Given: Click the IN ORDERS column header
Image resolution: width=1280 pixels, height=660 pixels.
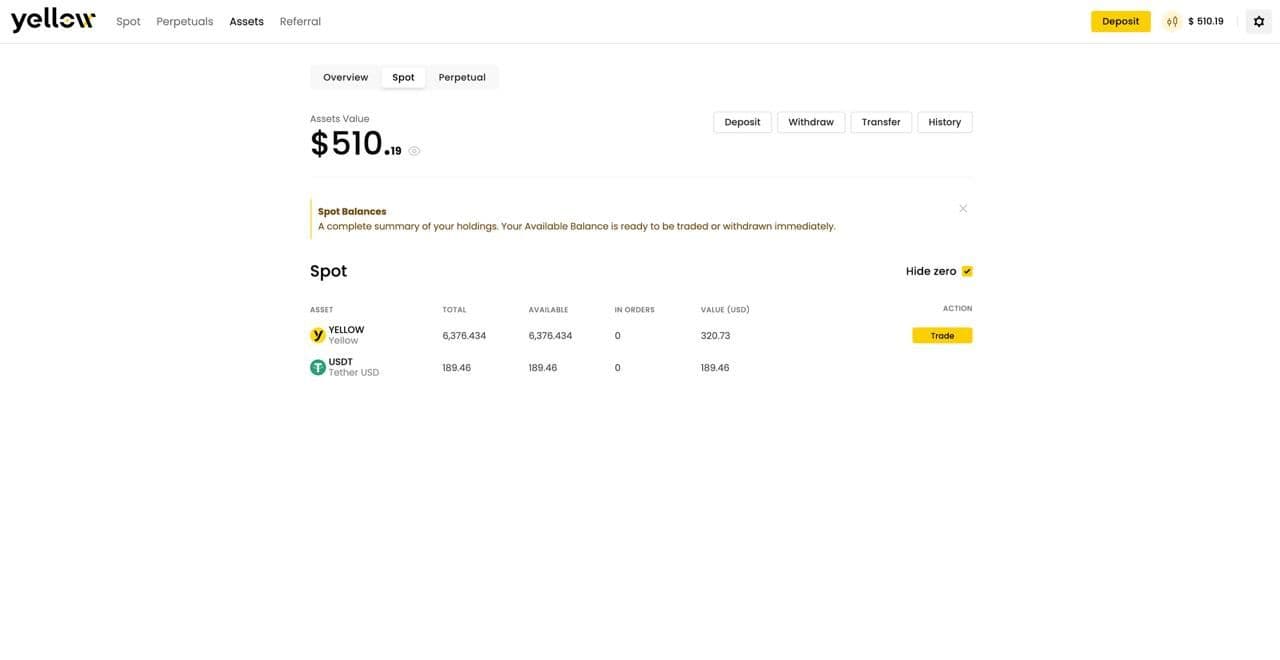Looking at the screenshot, I should point(634,310).
